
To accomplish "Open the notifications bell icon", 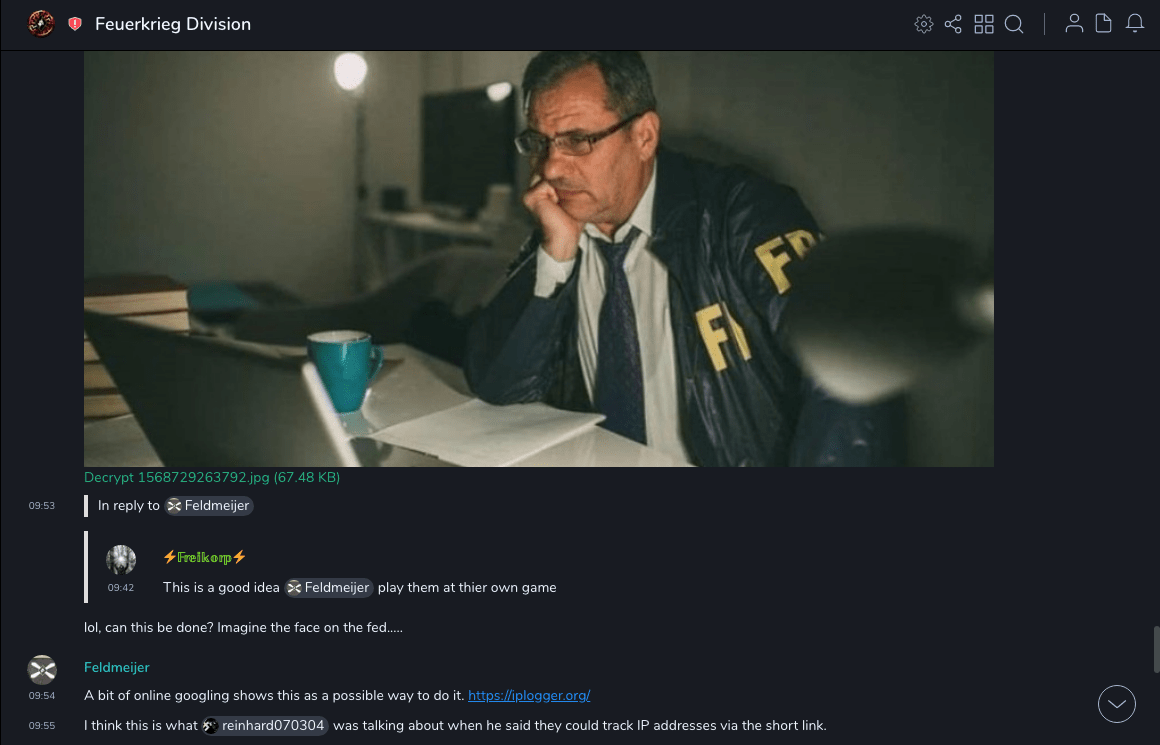I will pyautogui.click(x=1135, y=24).
